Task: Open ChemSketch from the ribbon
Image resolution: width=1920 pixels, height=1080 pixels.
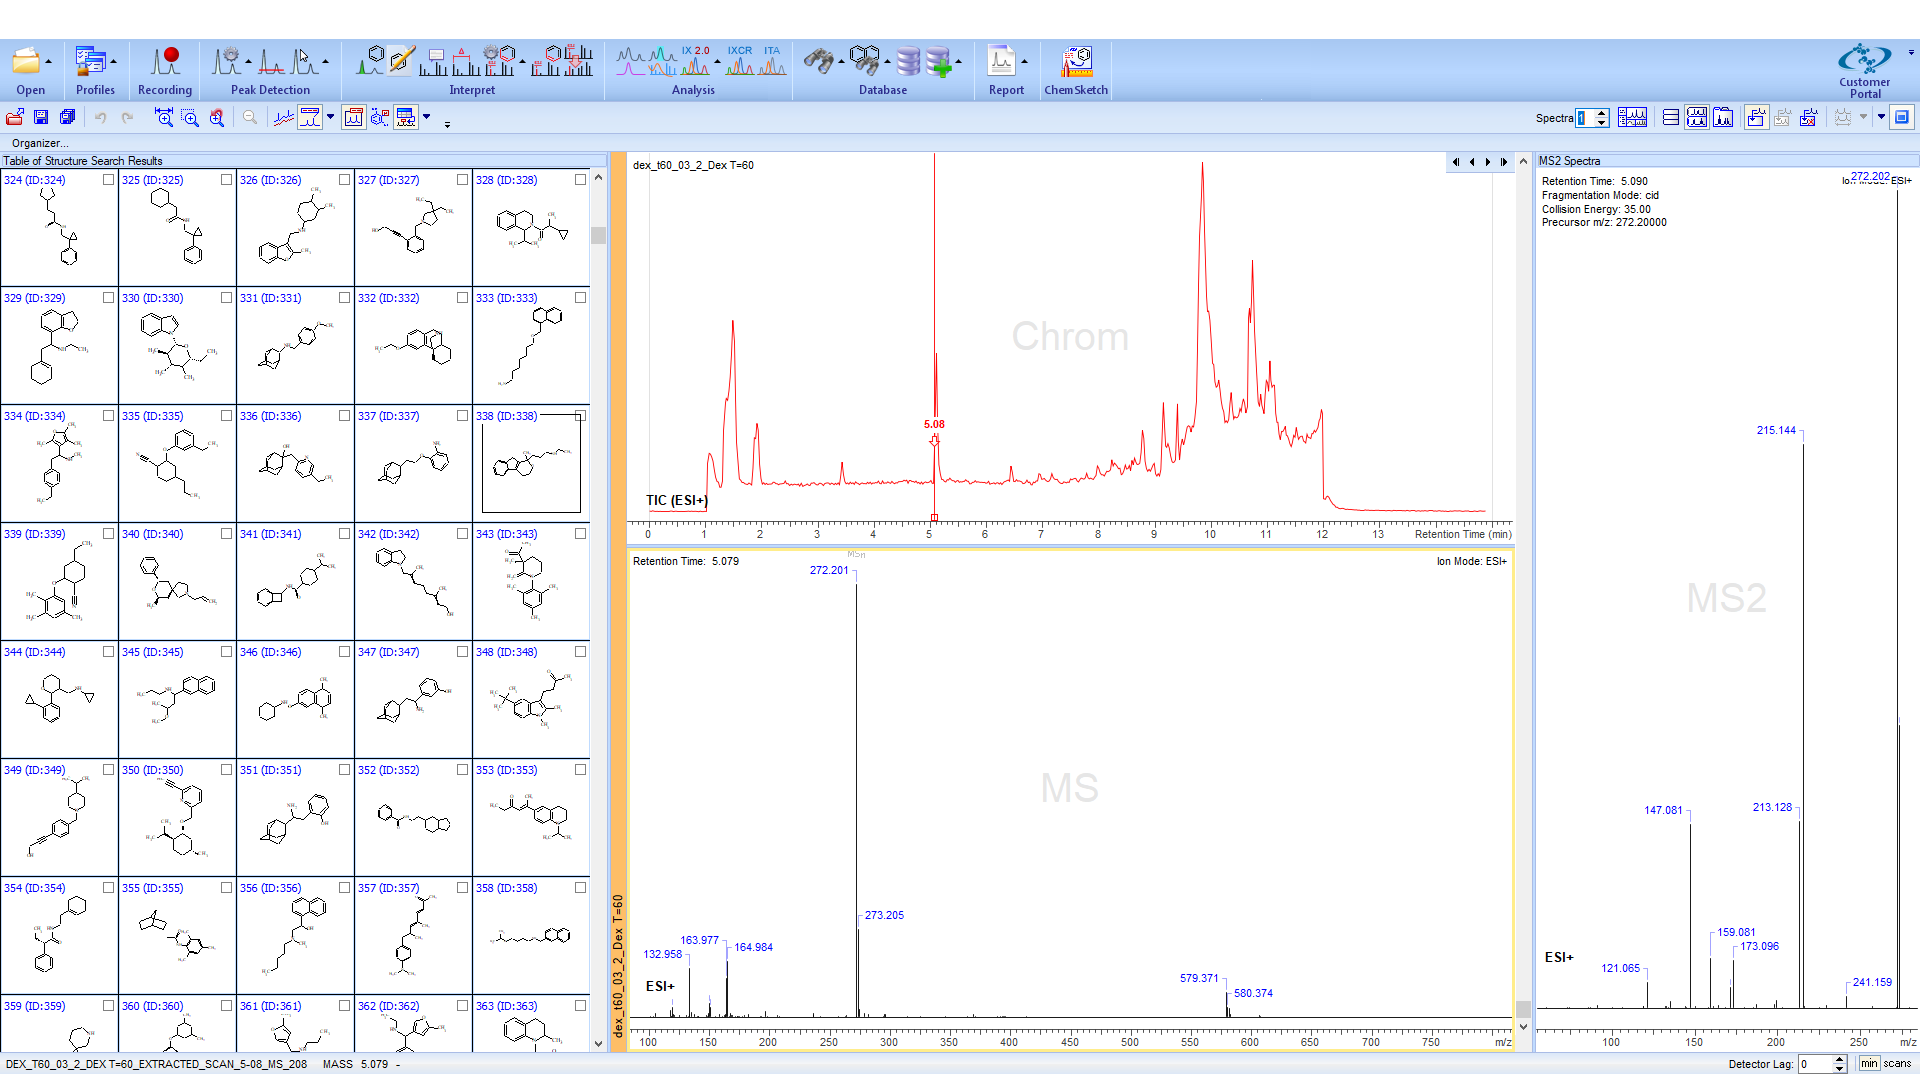Action: point(1076,63)
